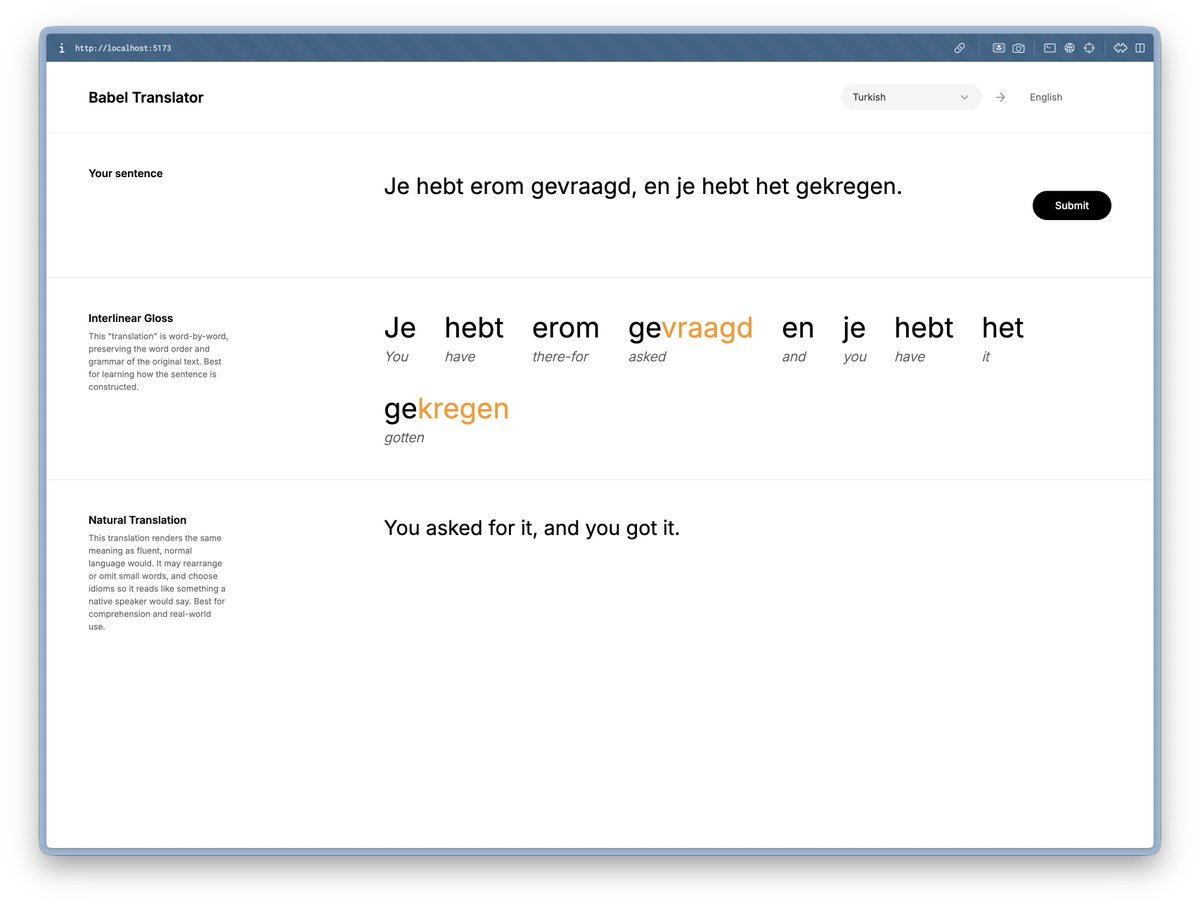Viewport: 1200px width, 907px height.
Task: Click the Interlinear Gloss heading
Action: pyautogui.click(x=131, y=318)
